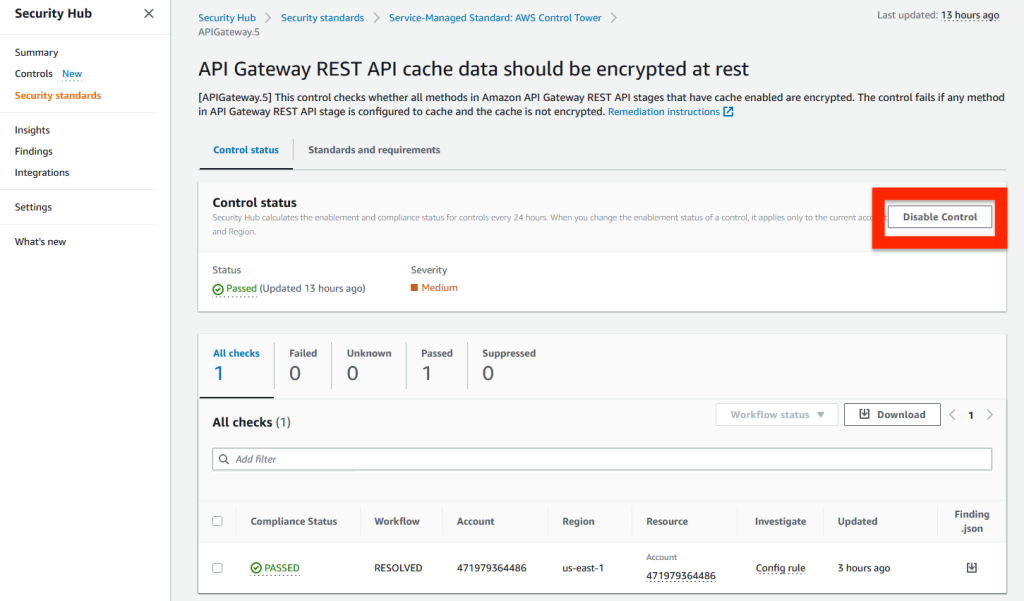Select all checks with the header checkbox
The image size is (1024, 601).
218,521
